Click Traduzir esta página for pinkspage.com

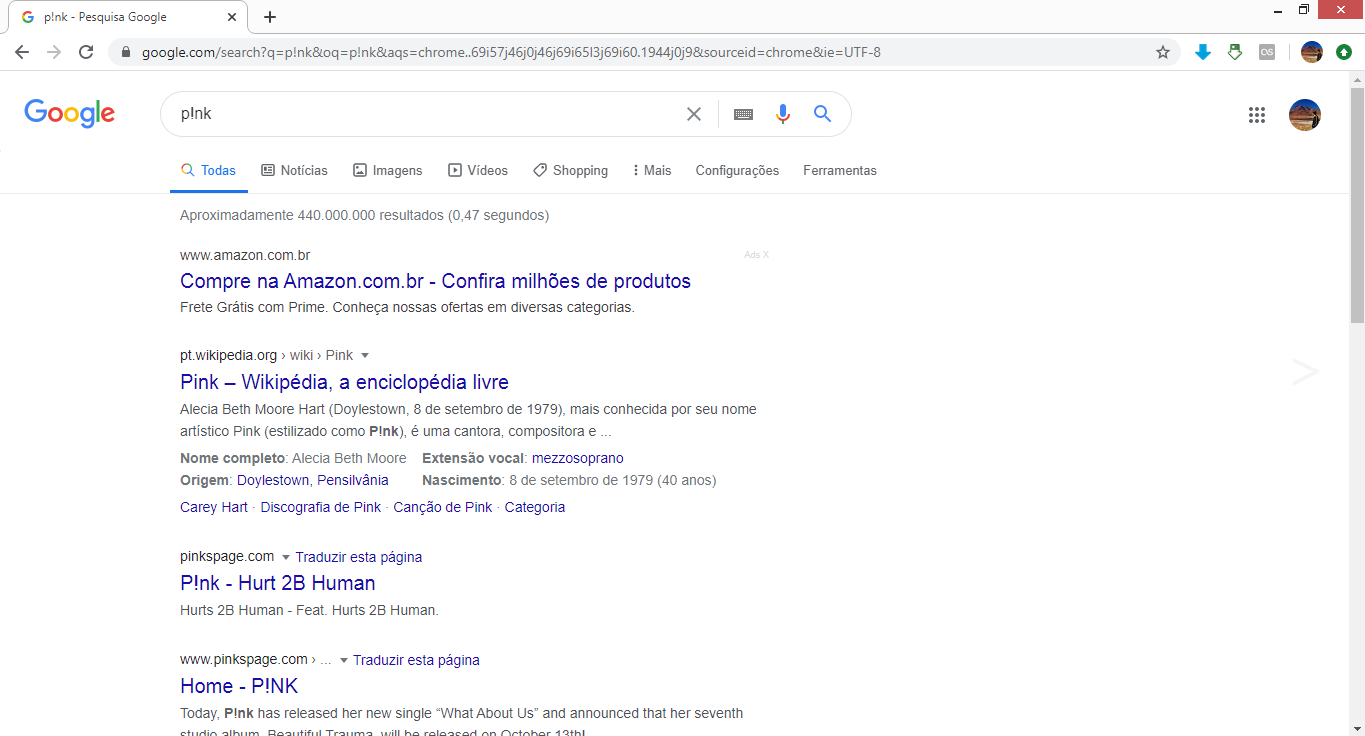(x=359, y=557)
